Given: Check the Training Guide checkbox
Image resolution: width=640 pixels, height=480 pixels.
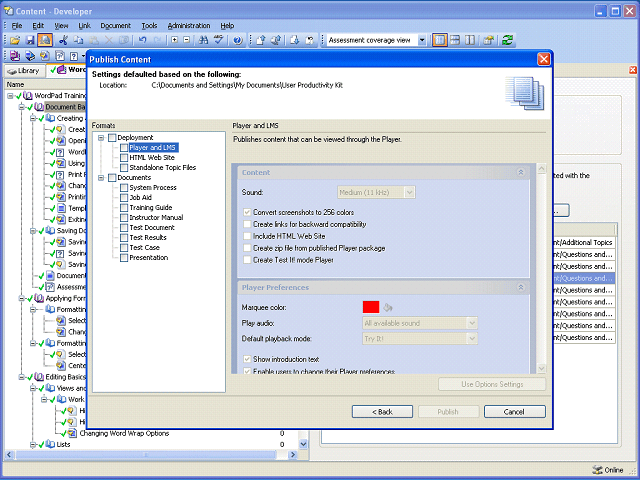Looking at the screenshot, I should tap(124, 207).
